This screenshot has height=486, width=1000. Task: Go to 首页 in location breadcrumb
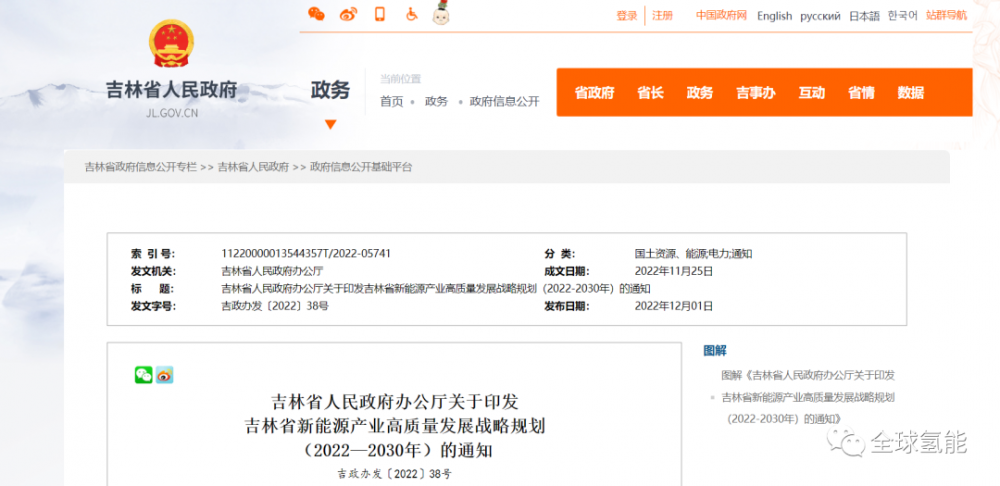tap(392, 101)
